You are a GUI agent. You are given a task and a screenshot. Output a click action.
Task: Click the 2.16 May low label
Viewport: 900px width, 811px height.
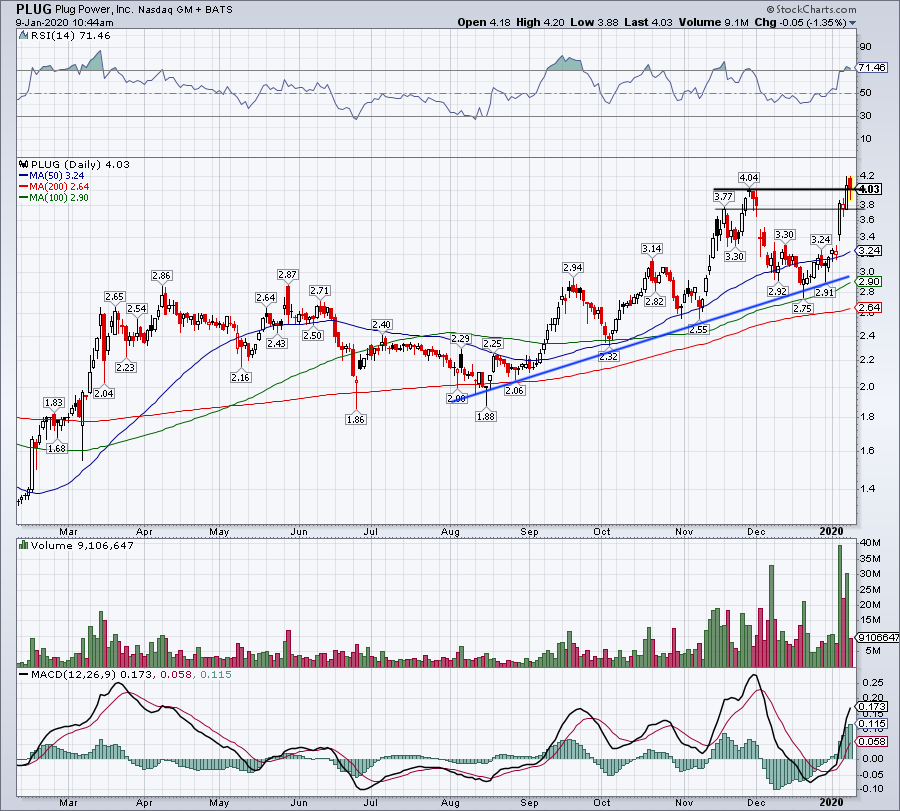click(240, 377)
